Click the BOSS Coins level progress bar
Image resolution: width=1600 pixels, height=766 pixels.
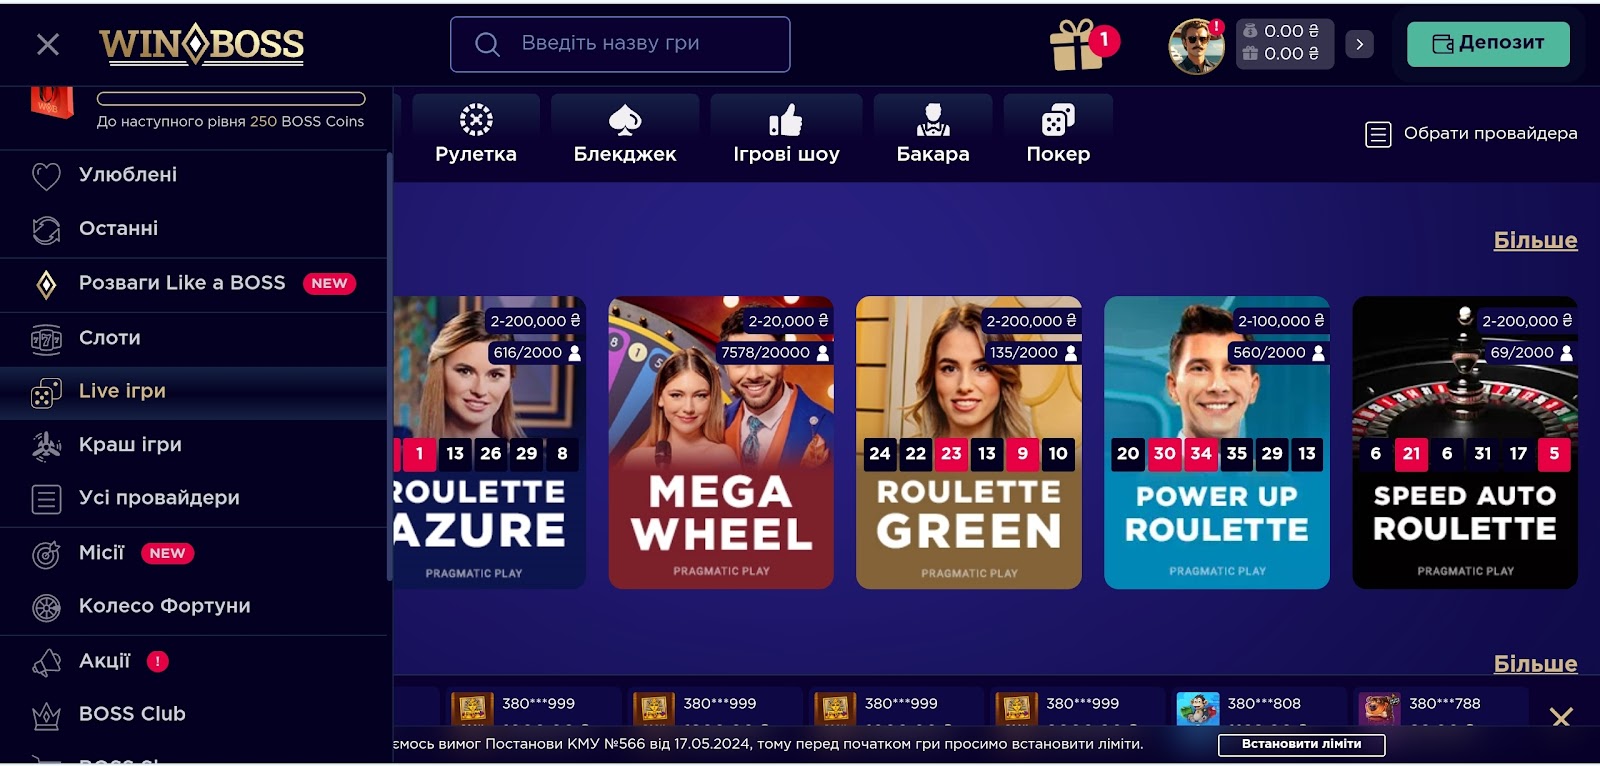[231, 98]
